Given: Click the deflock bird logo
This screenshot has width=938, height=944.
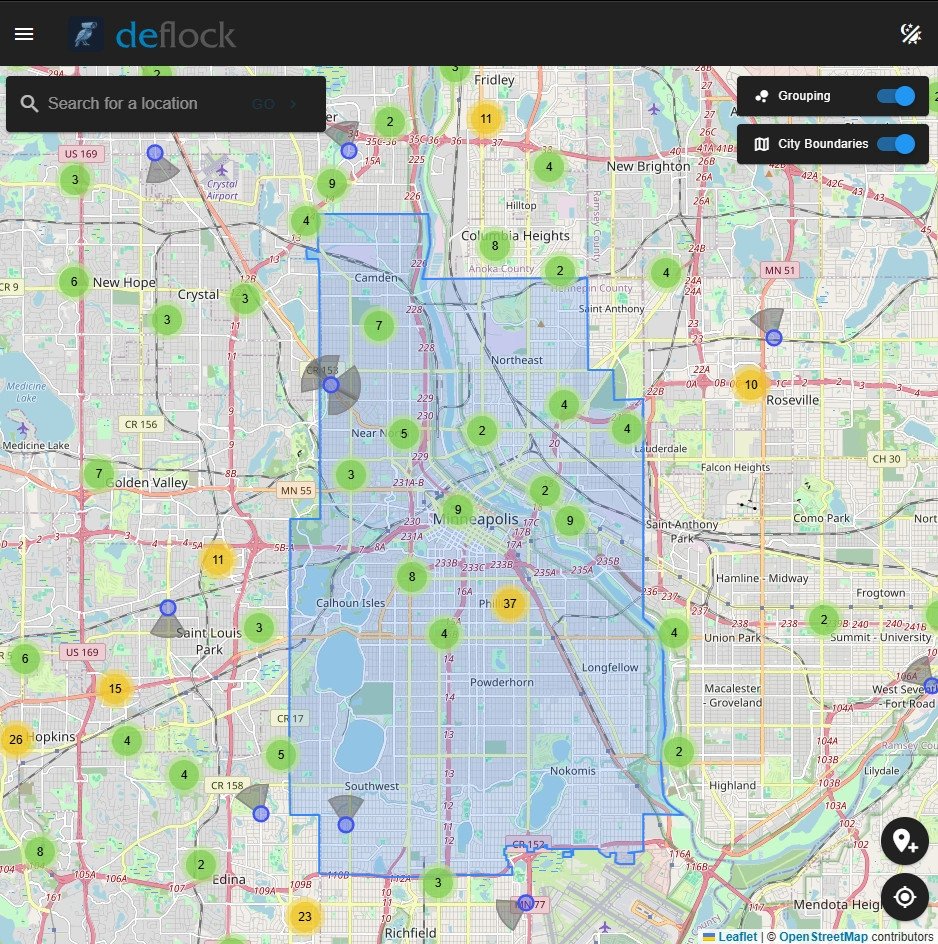Looking at the screenshot, I should coord(84,33).
